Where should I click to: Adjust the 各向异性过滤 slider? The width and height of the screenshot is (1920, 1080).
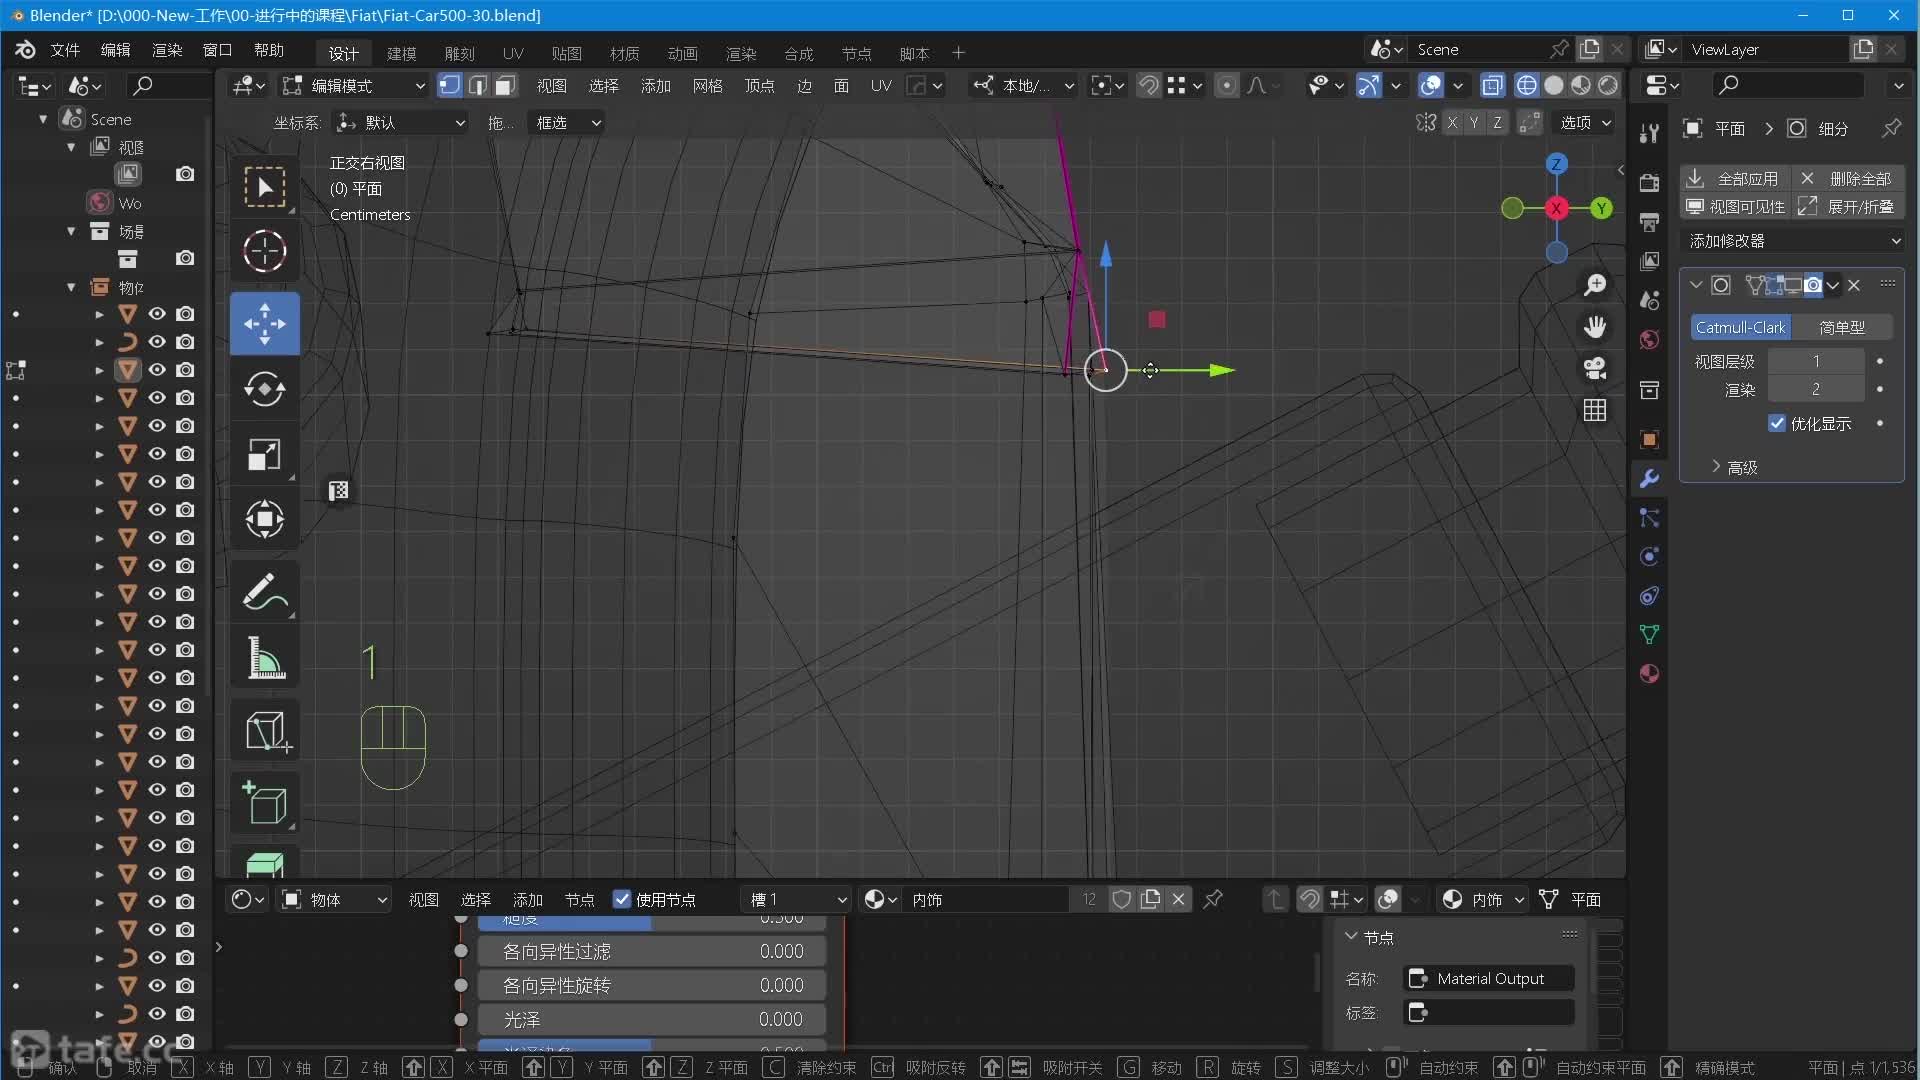click(652, 951)
